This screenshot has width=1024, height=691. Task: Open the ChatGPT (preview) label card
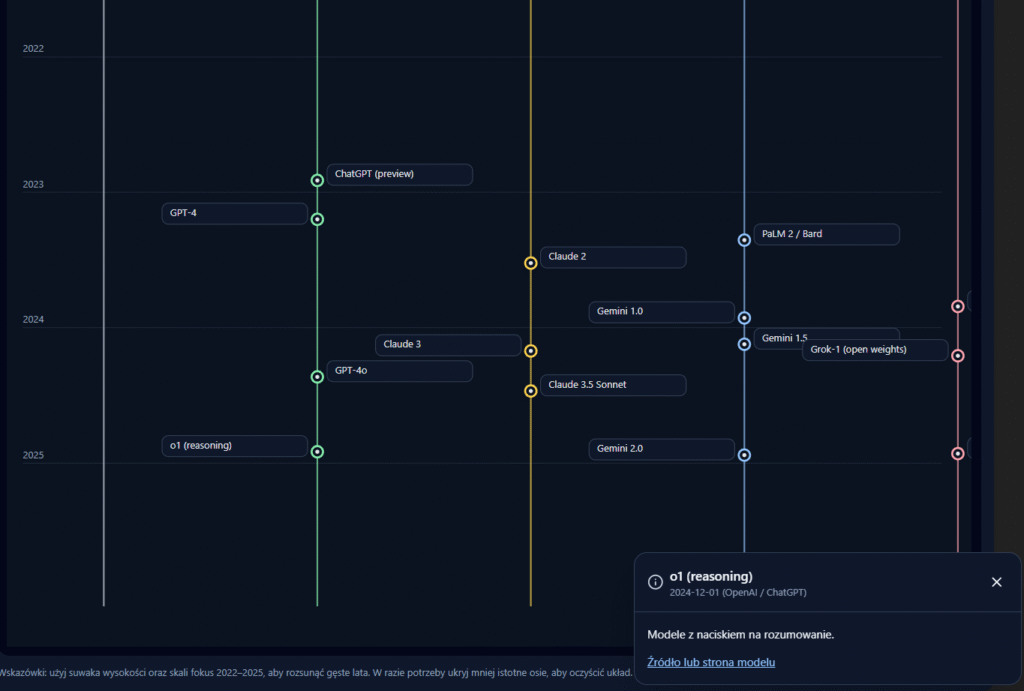(x=400, y=174)
